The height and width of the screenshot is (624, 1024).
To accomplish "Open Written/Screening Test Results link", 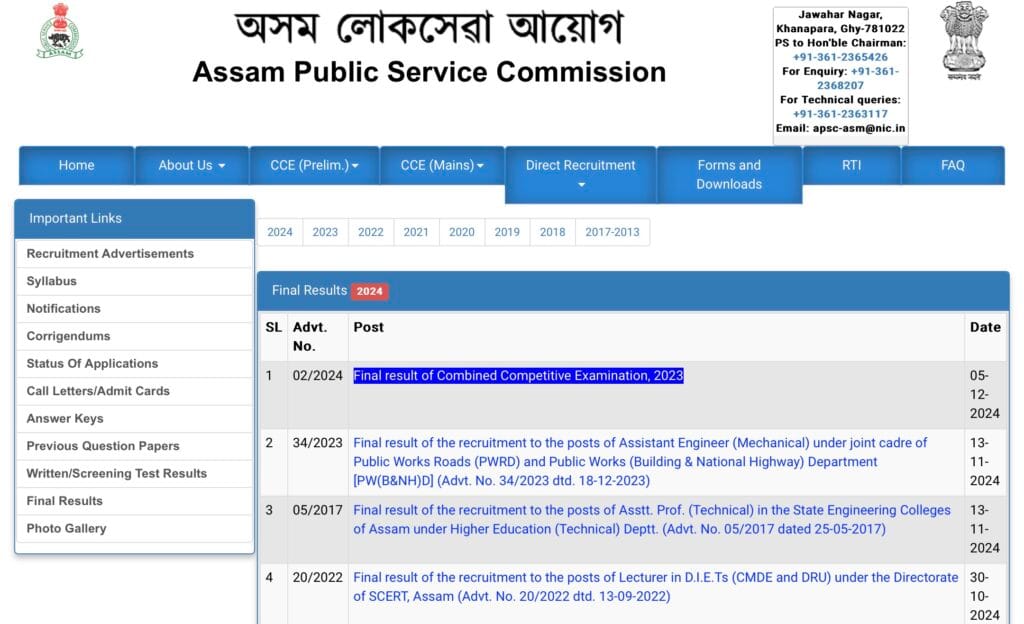I will [135, 473].
